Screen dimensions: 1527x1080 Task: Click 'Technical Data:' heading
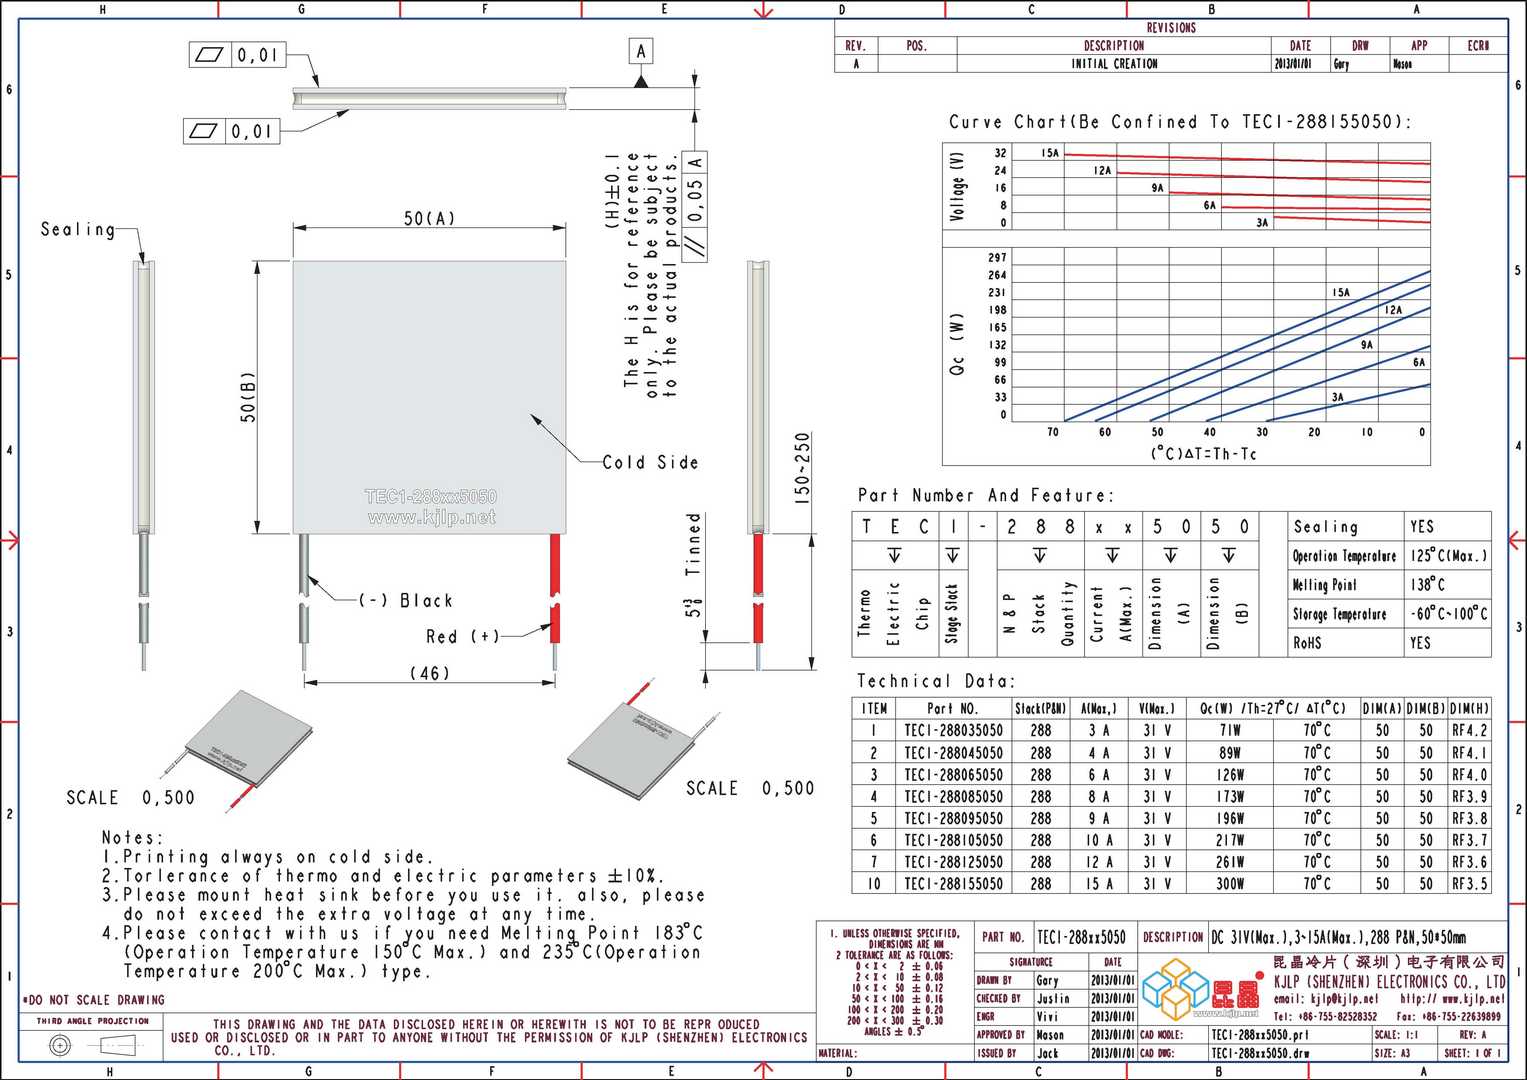coord(936,681)
